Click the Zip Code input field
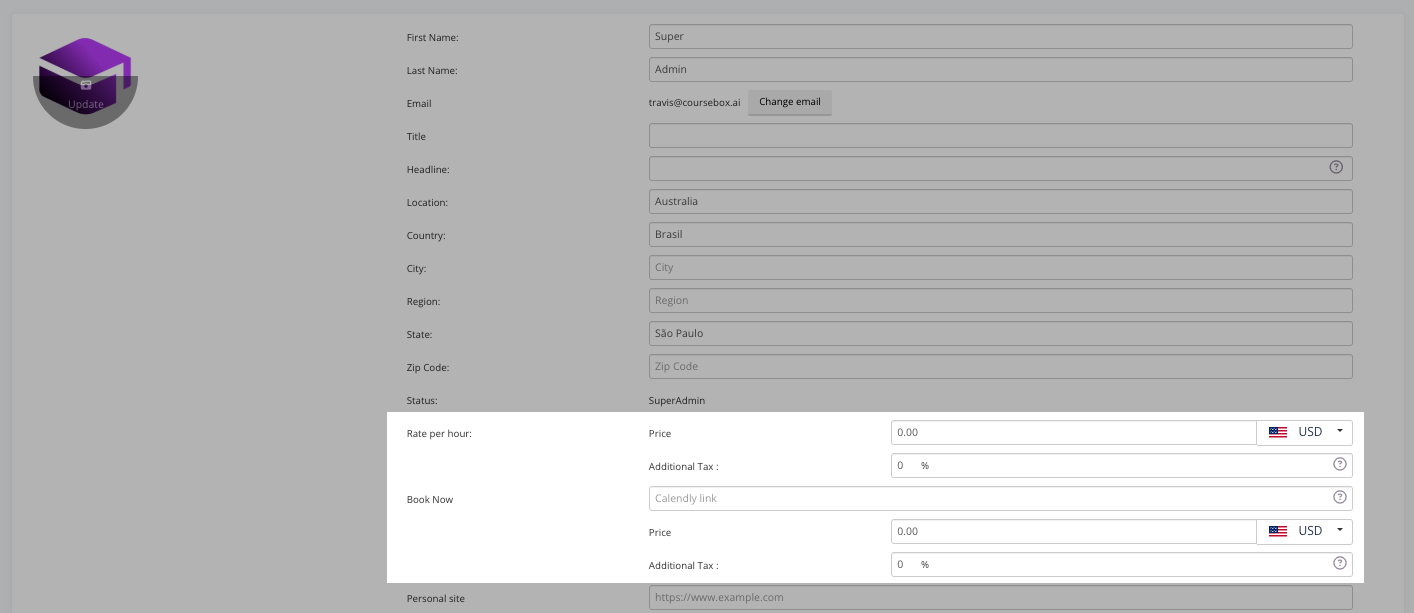 pyautogui.click(x=1000, y=367)
